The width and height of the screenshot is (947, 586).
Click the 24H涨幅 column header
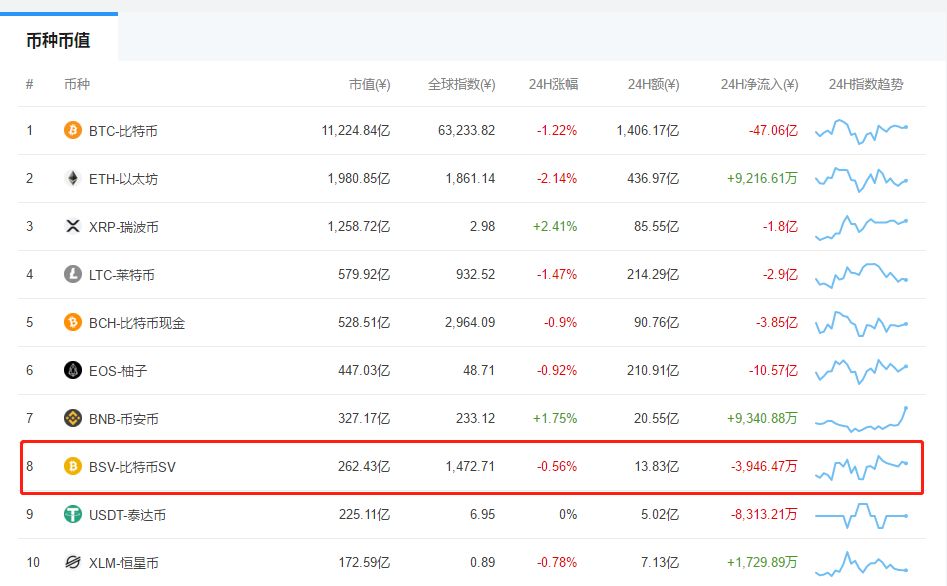553,85
